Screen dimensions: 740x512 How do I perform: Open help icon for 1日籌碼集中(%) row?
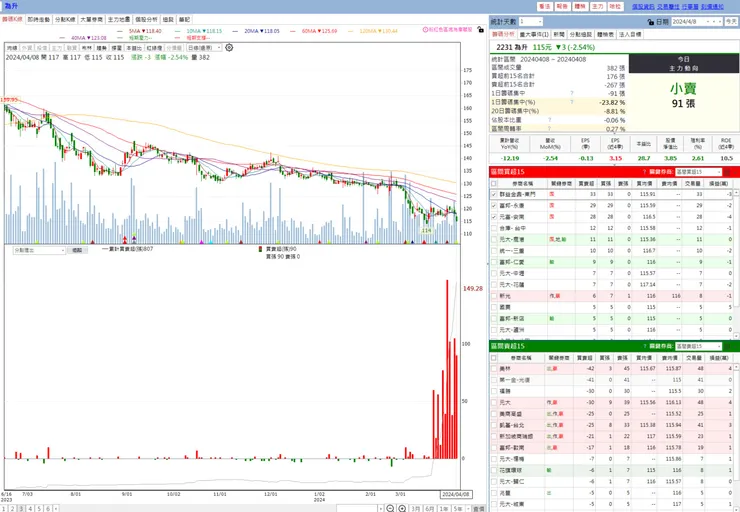click(x=572, y=102)
